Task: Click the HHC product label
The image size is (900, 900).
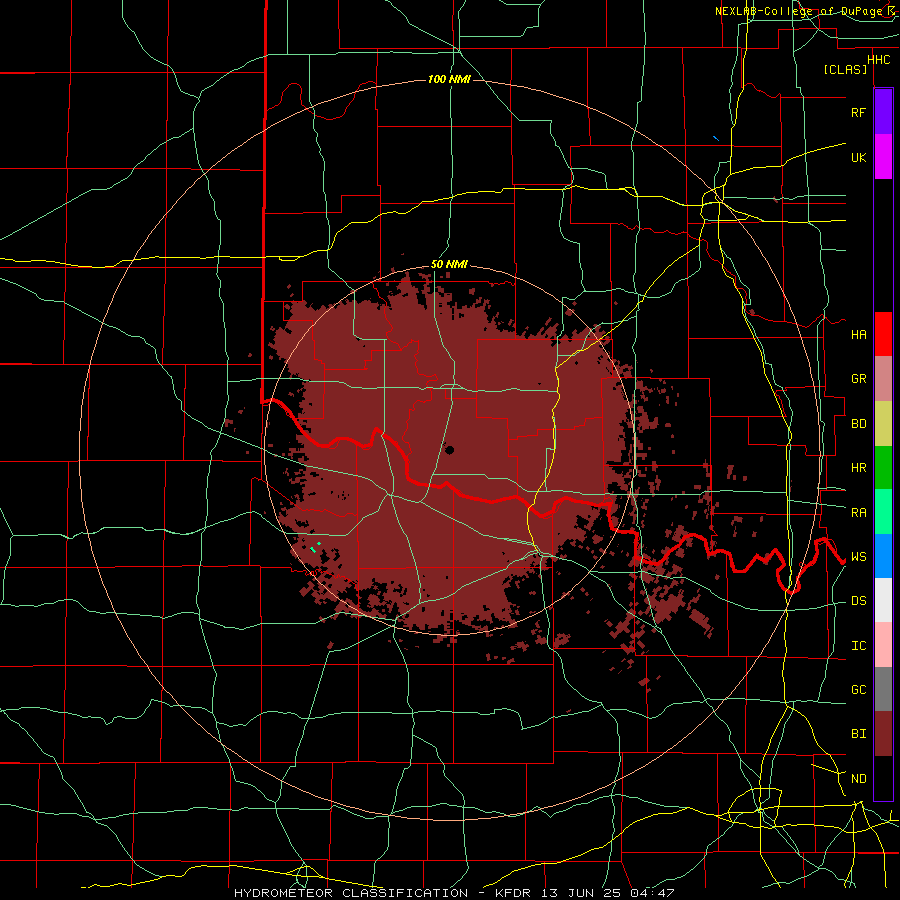Action: [878, 59]
